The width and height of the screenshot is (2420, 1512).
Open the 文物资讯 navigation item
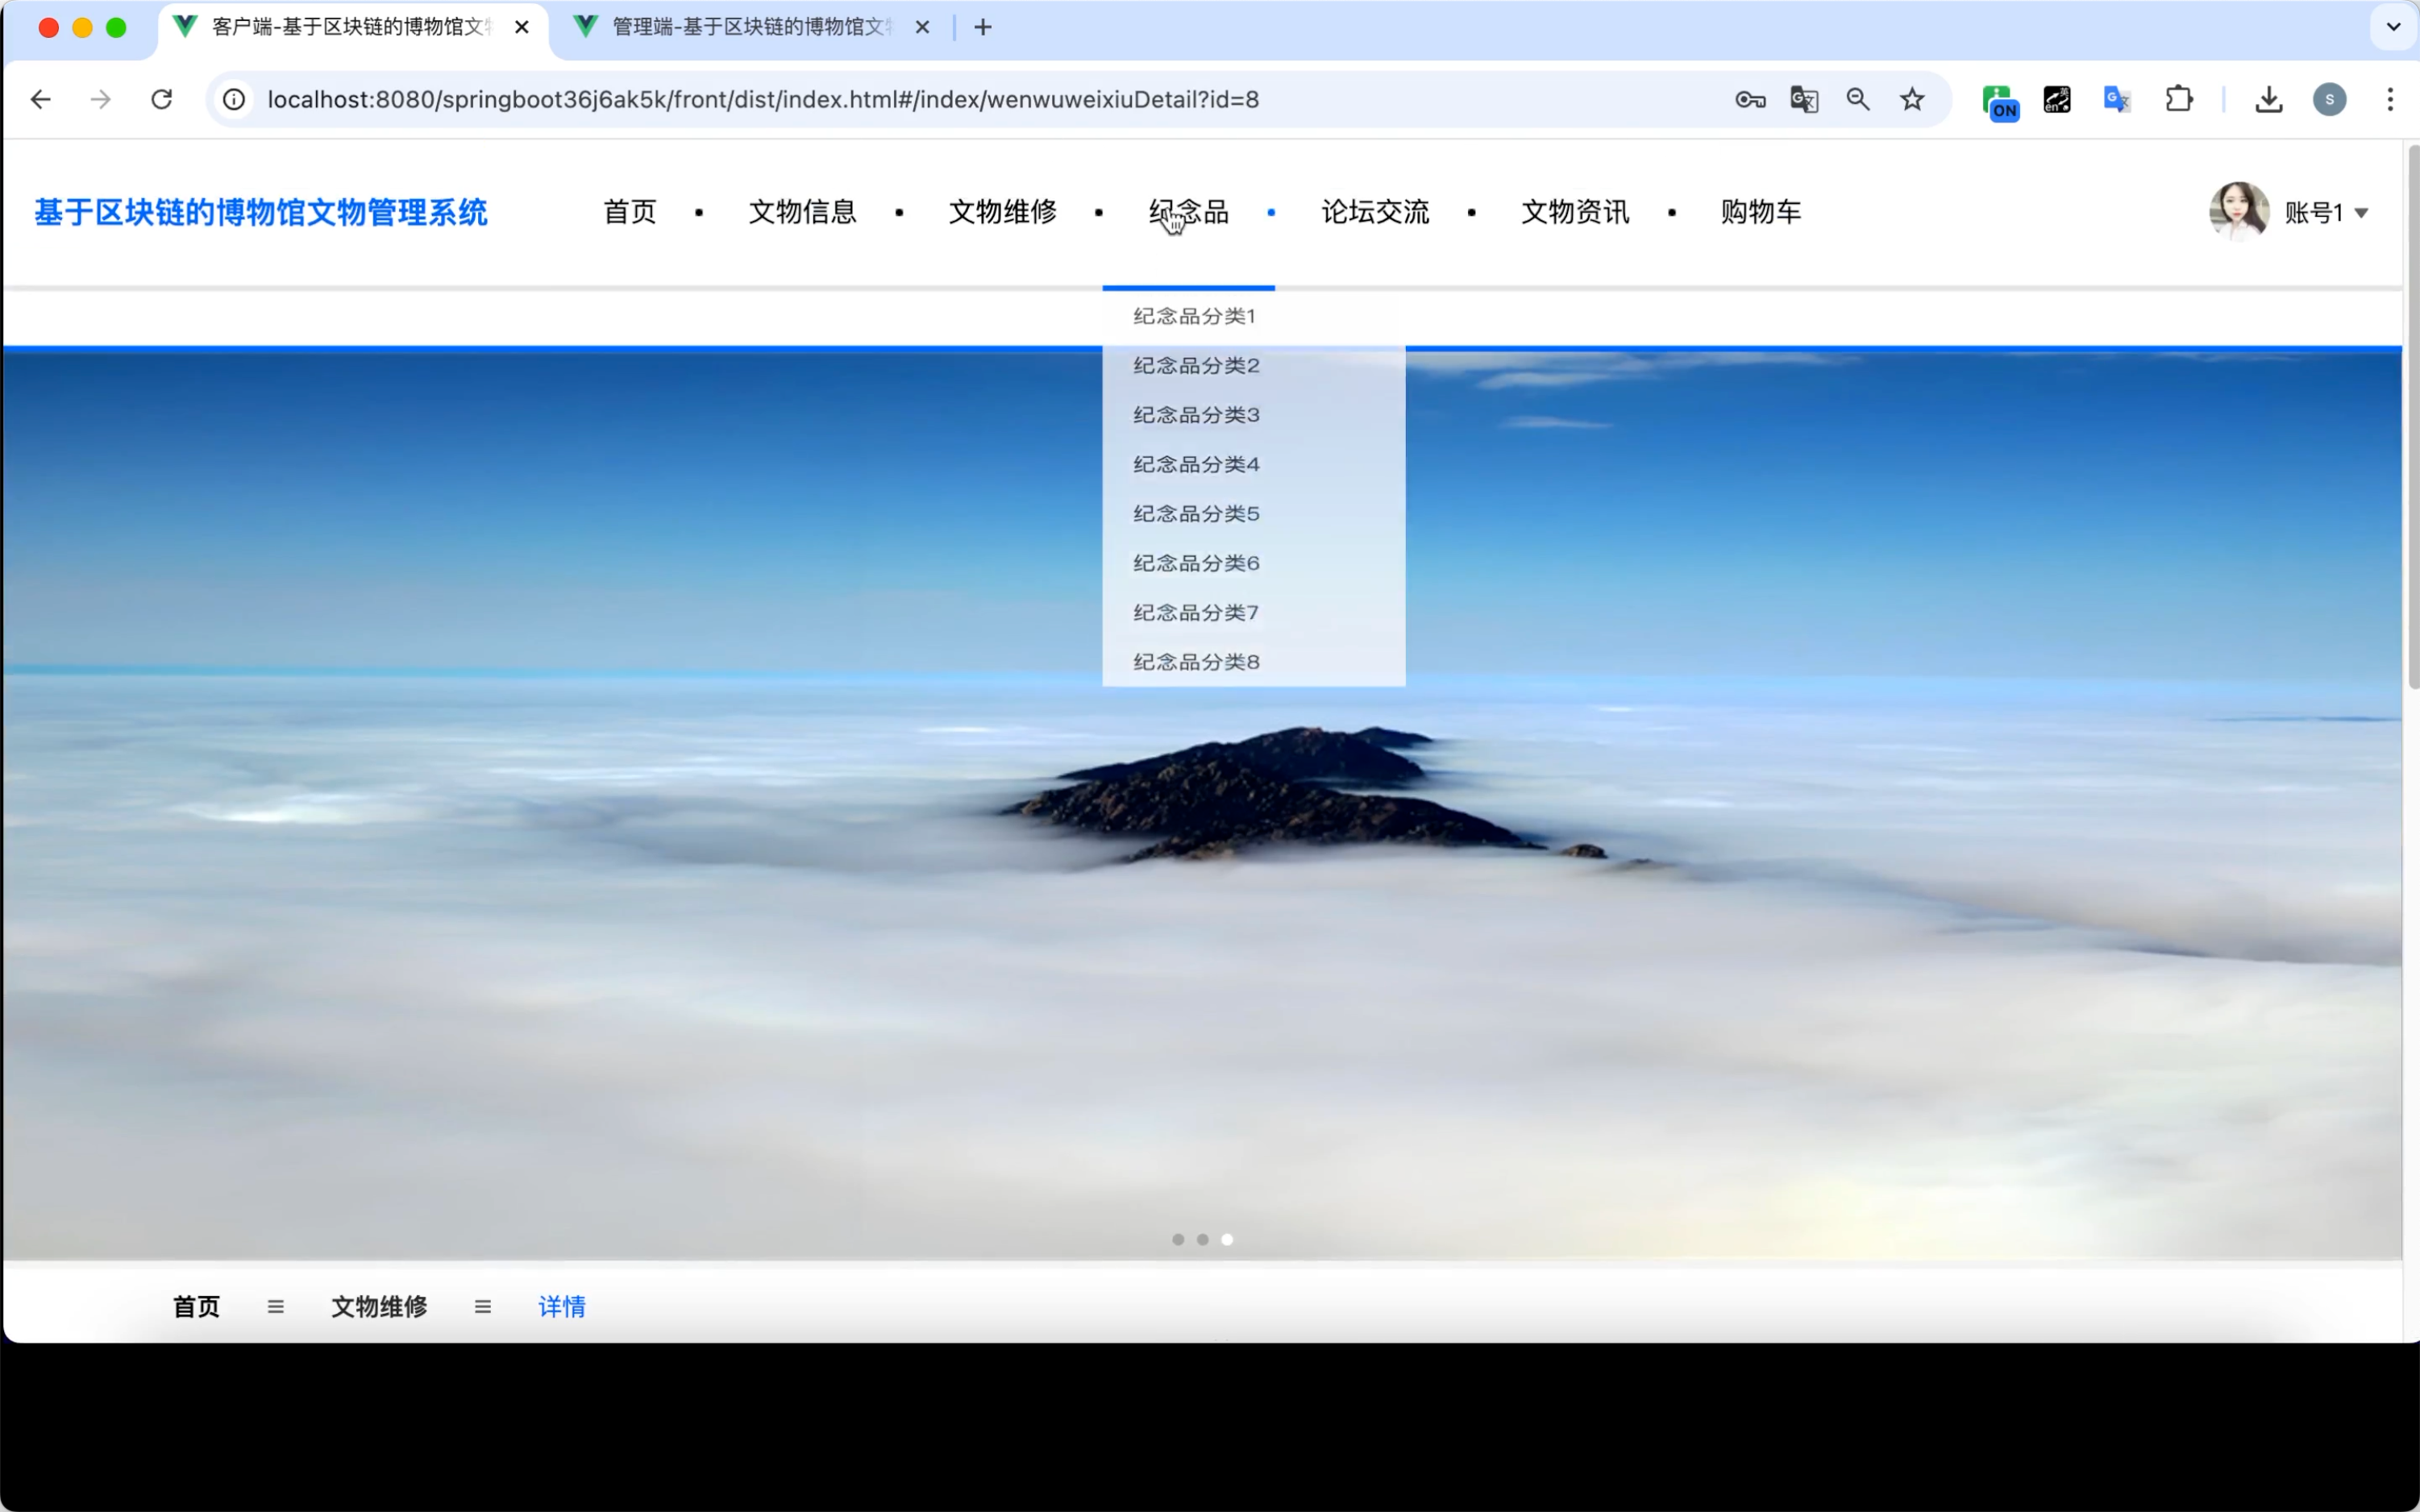click(x=1575, y=212)
